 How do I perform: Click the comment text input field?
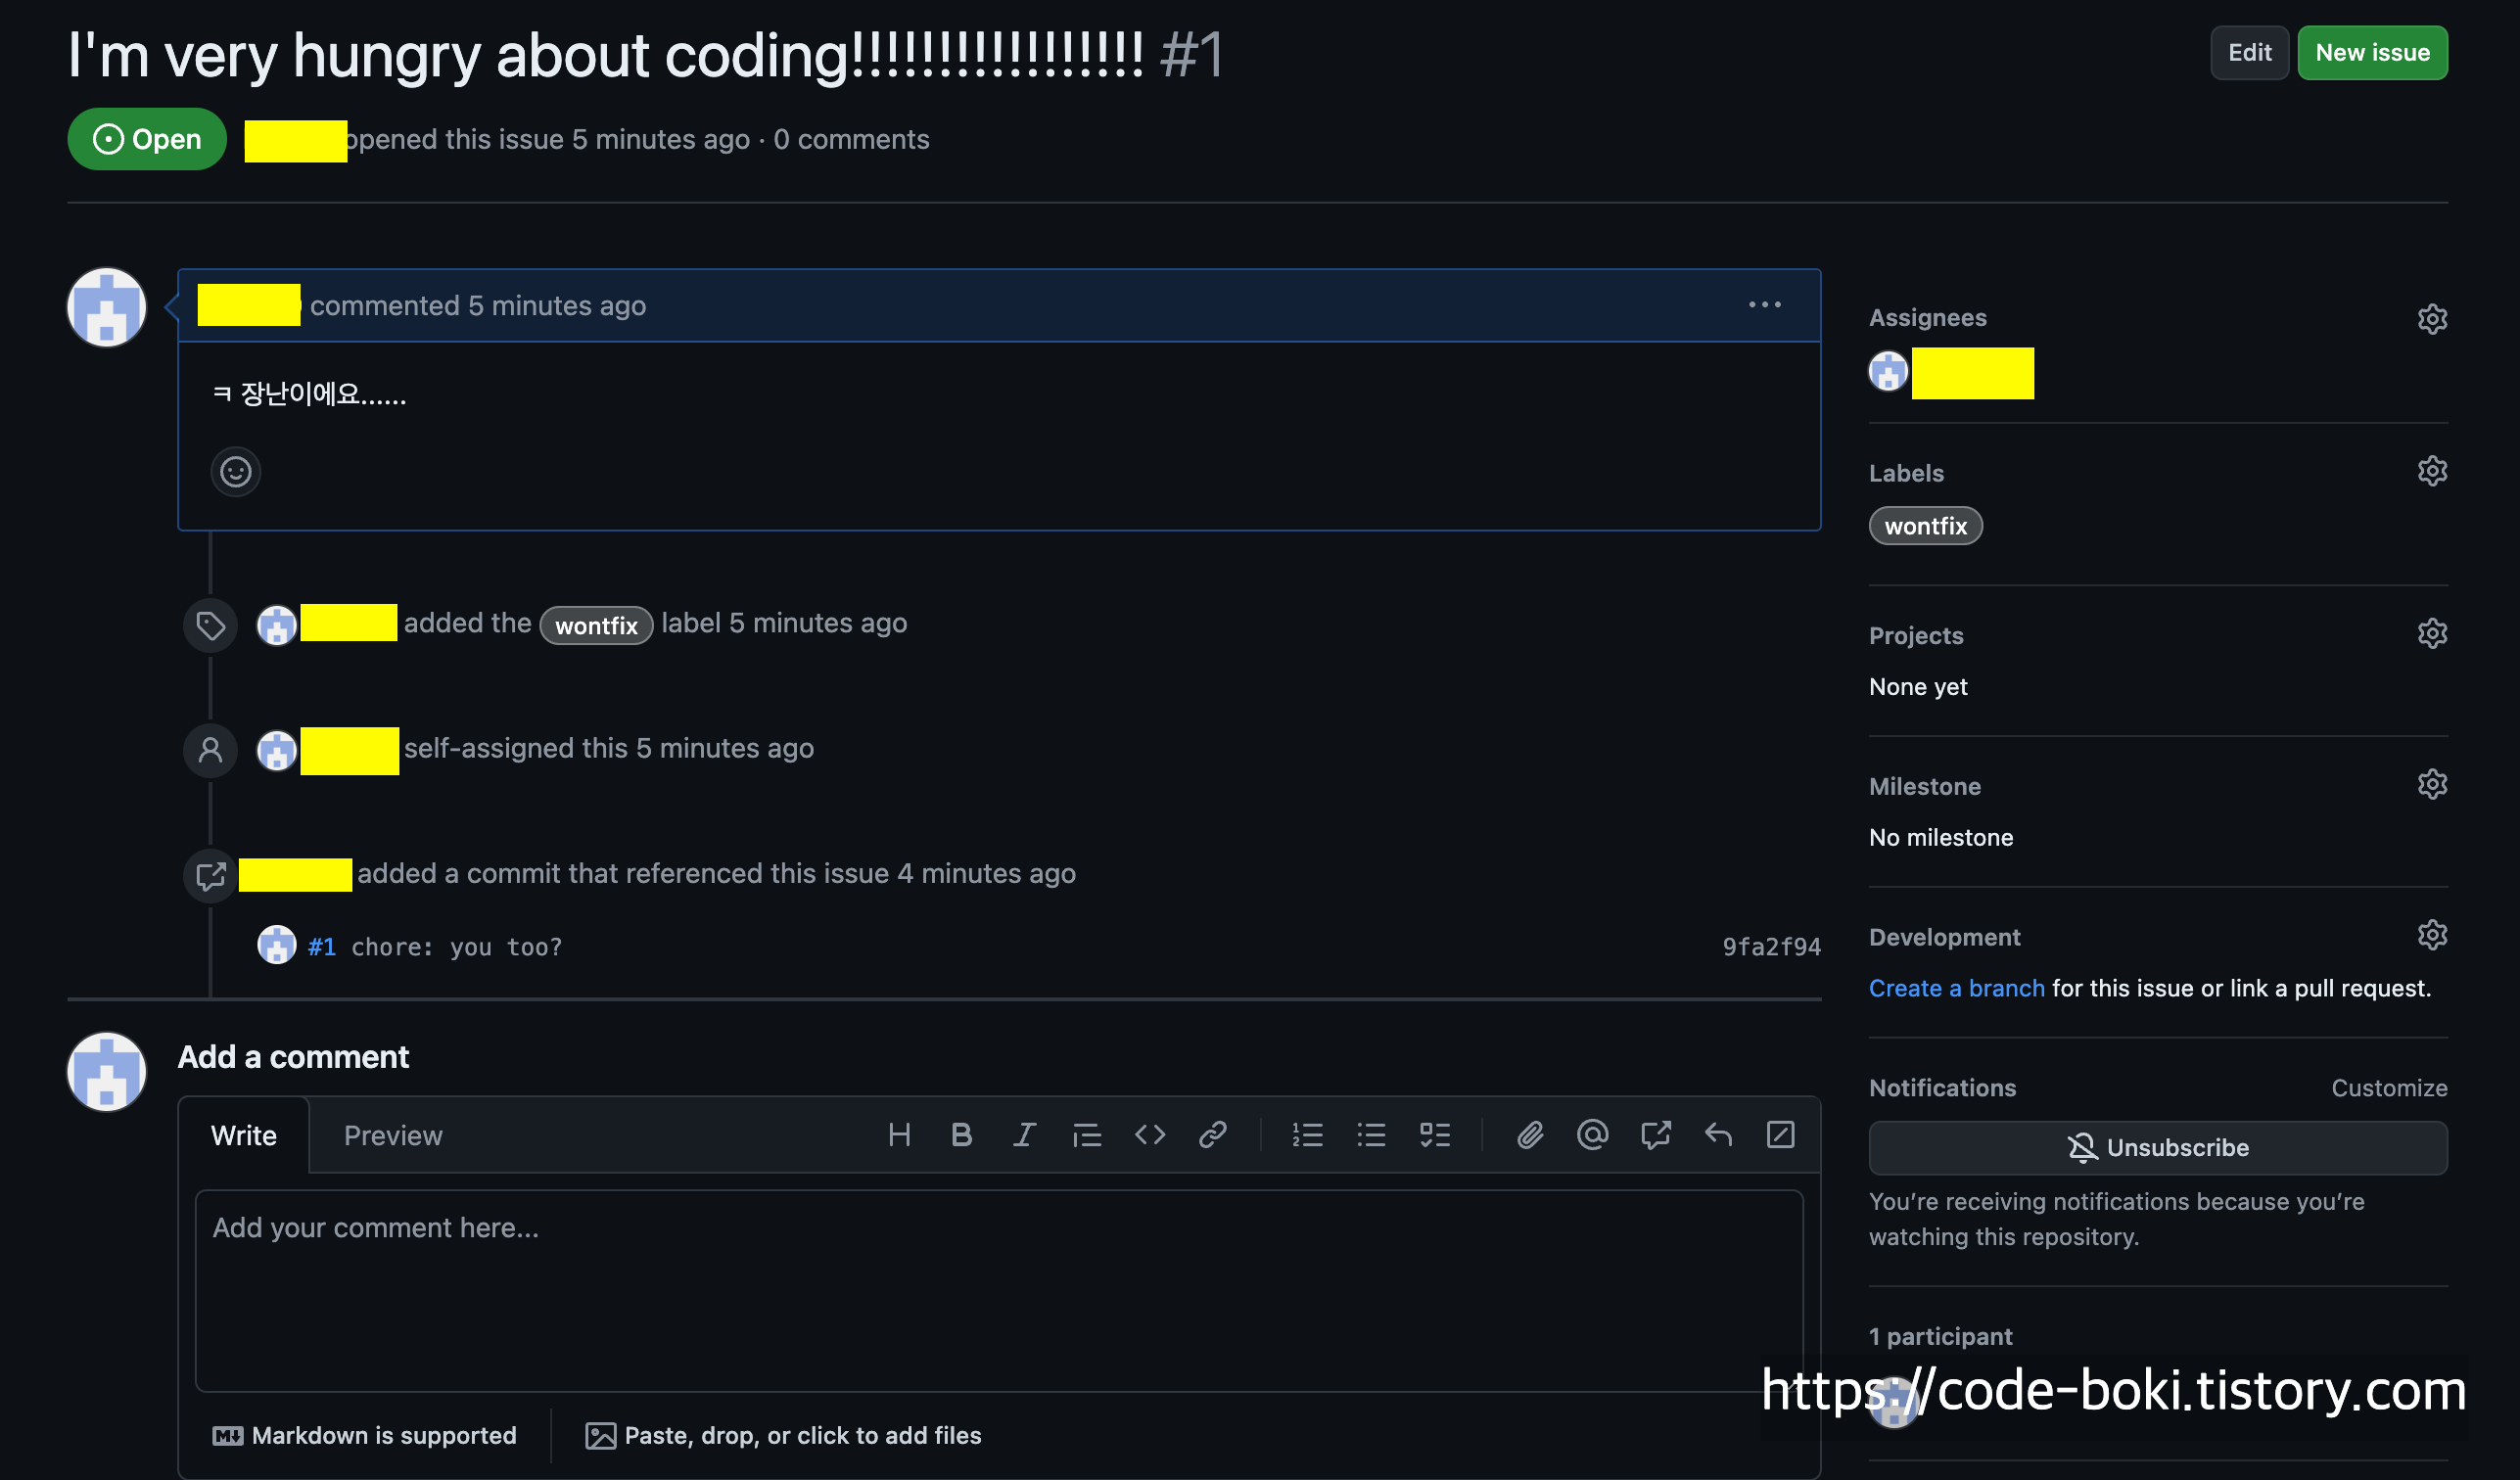(x=998, y=1290)
